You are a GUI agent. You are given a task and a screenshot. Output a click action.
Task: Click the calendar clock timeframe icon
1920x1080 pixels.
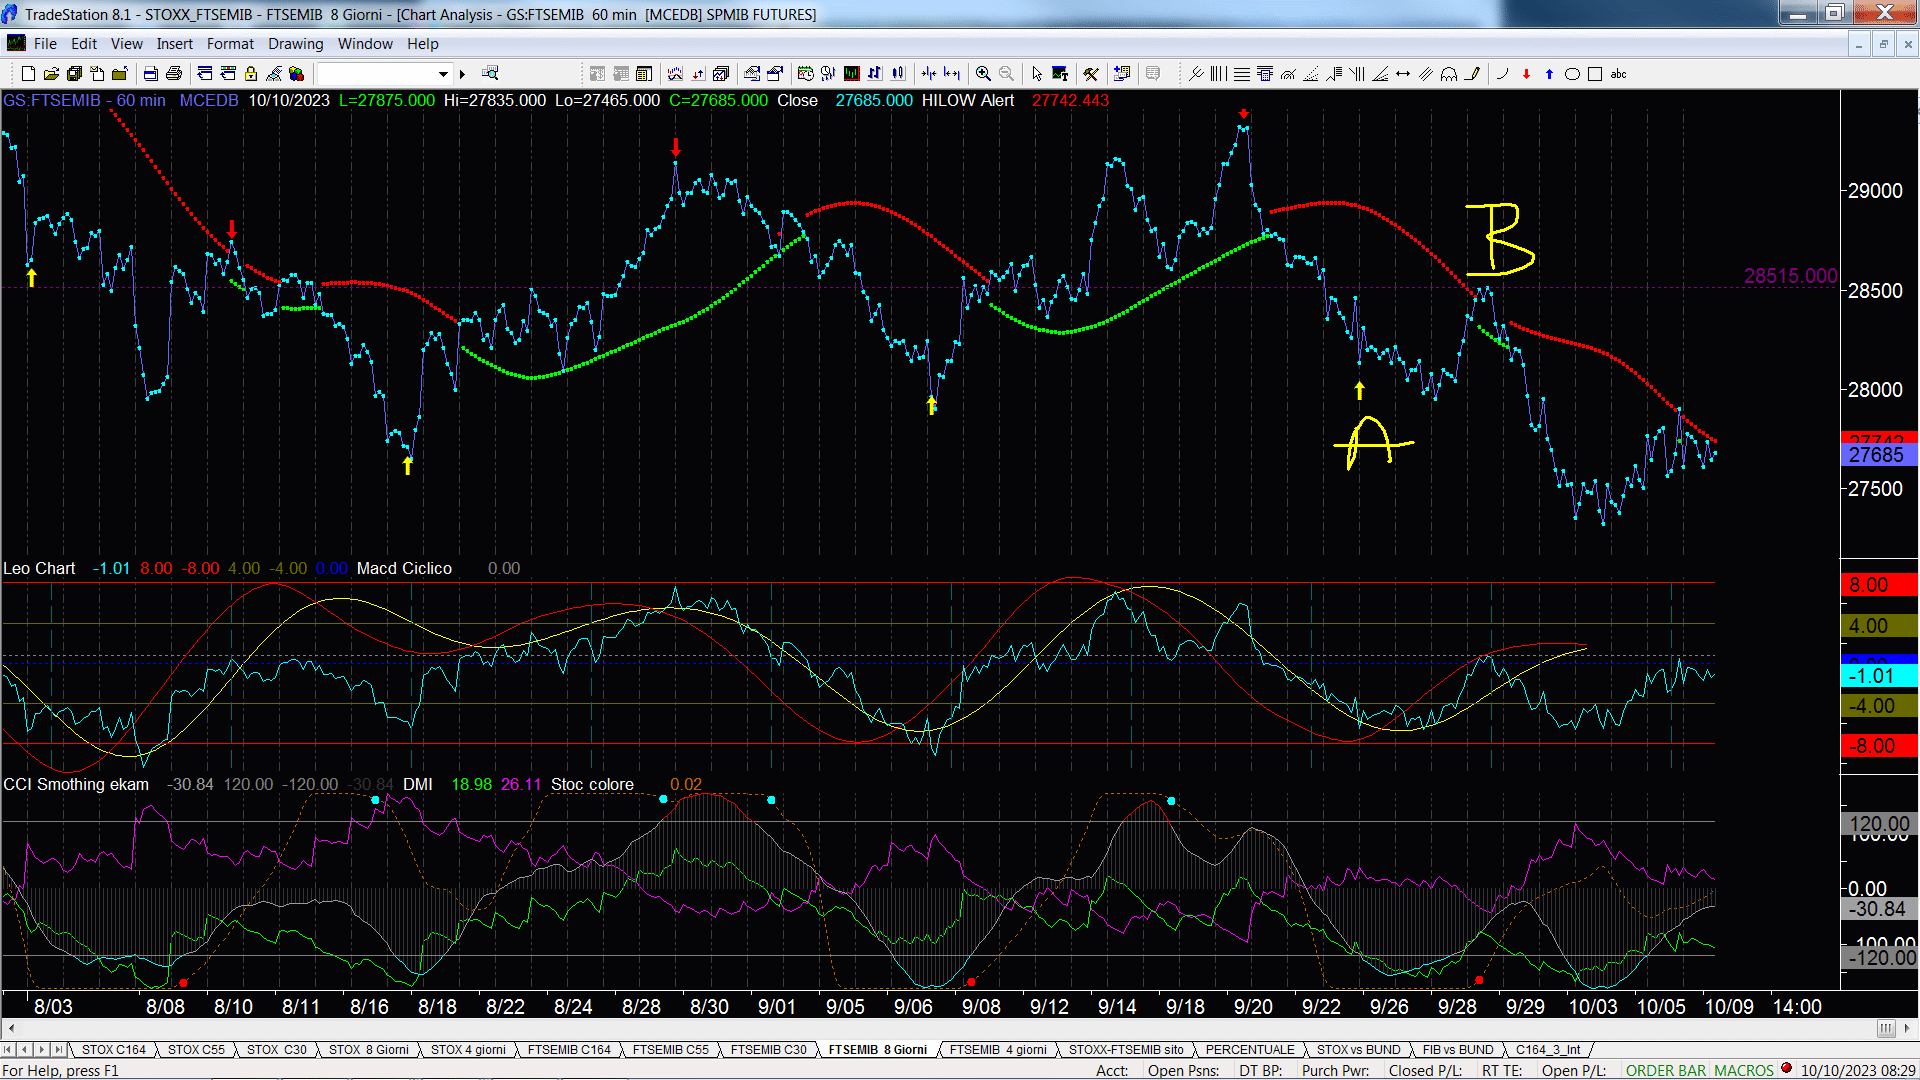point(806,74)
